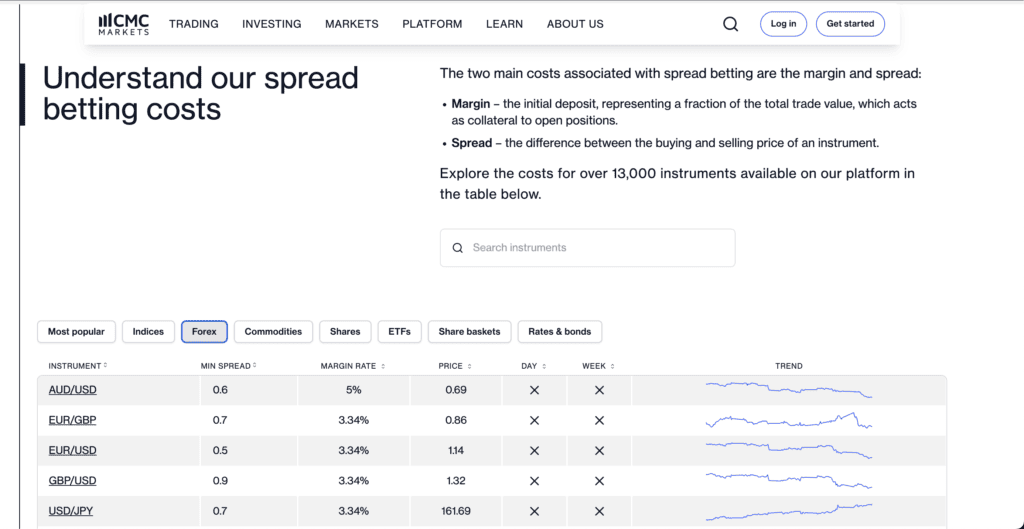The width and height of the screenshot is (1024, 529).
Task: Select the Most popular tab
Action: pyautogui.click(x=76, y=332)
